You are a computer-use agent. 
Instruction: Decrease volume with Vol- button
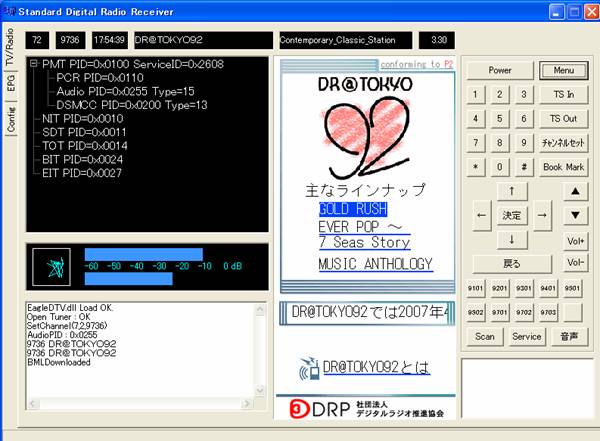pos(575,263)
